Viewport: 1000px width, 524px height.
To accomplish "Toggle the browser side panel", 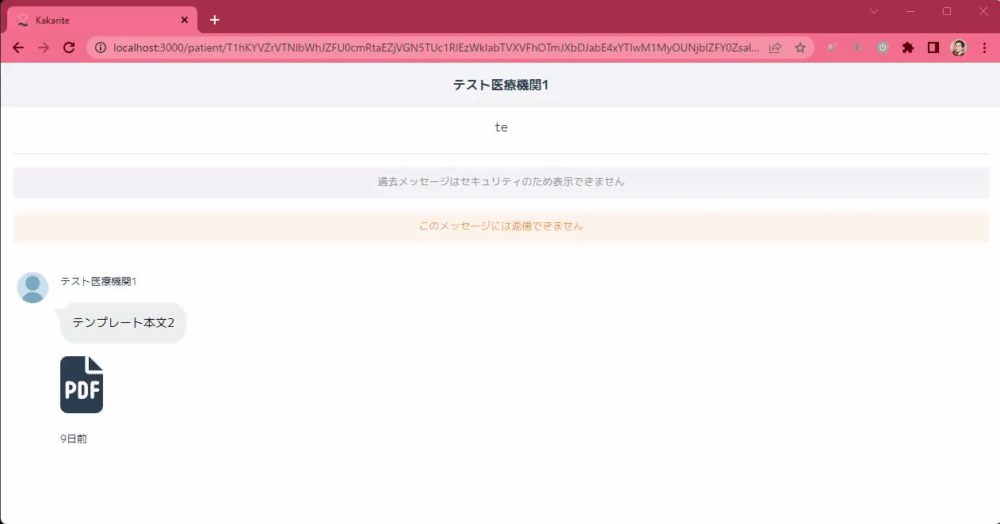I will click(933, 48).
